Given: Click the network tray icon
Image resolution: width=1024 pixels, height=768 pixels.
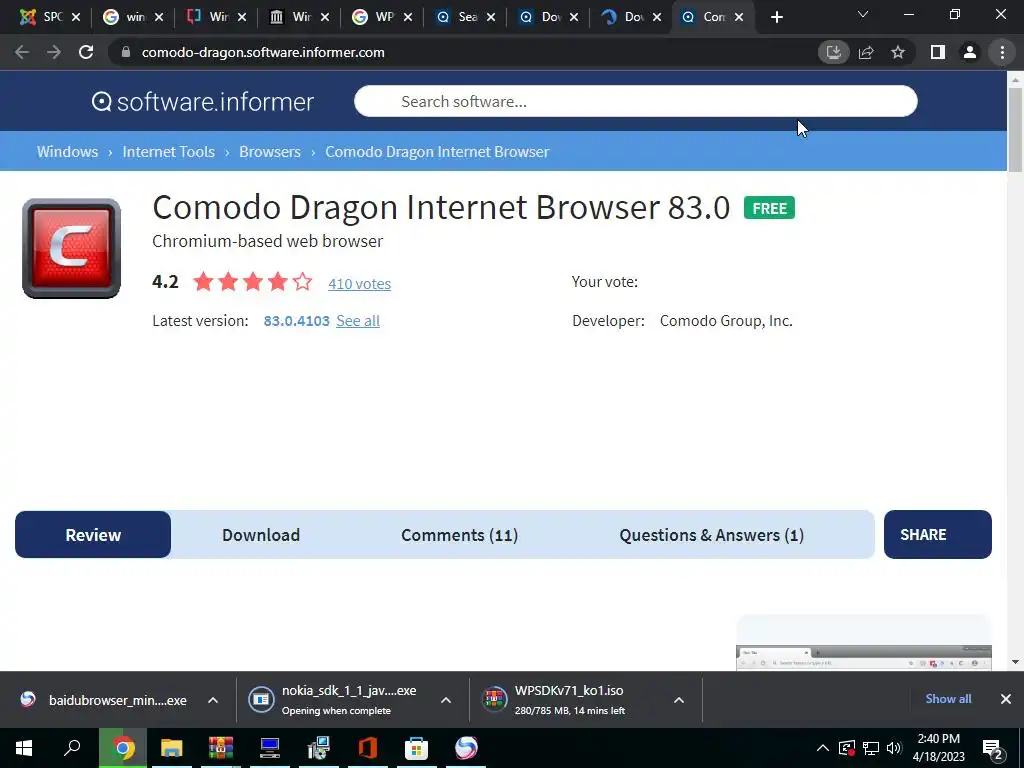Looking at the screenshot, I should click(871, 748).
